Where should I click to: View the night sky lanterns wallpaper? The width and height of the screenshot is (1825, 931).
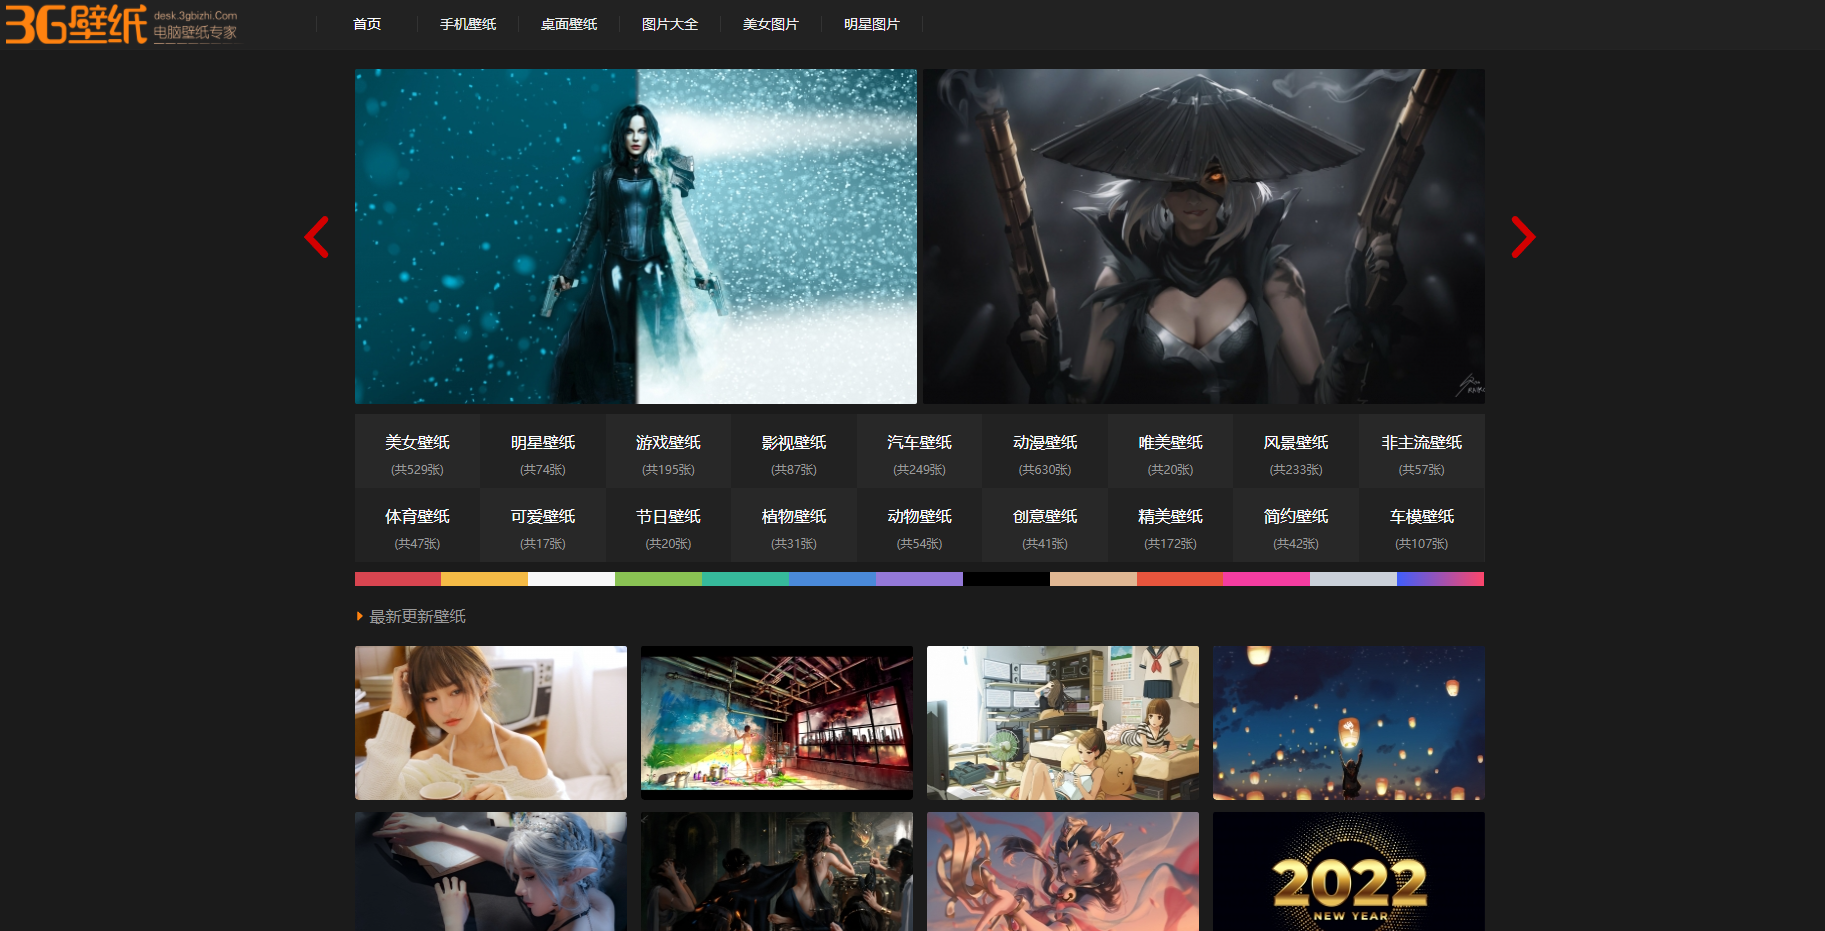pos(1349,723)
